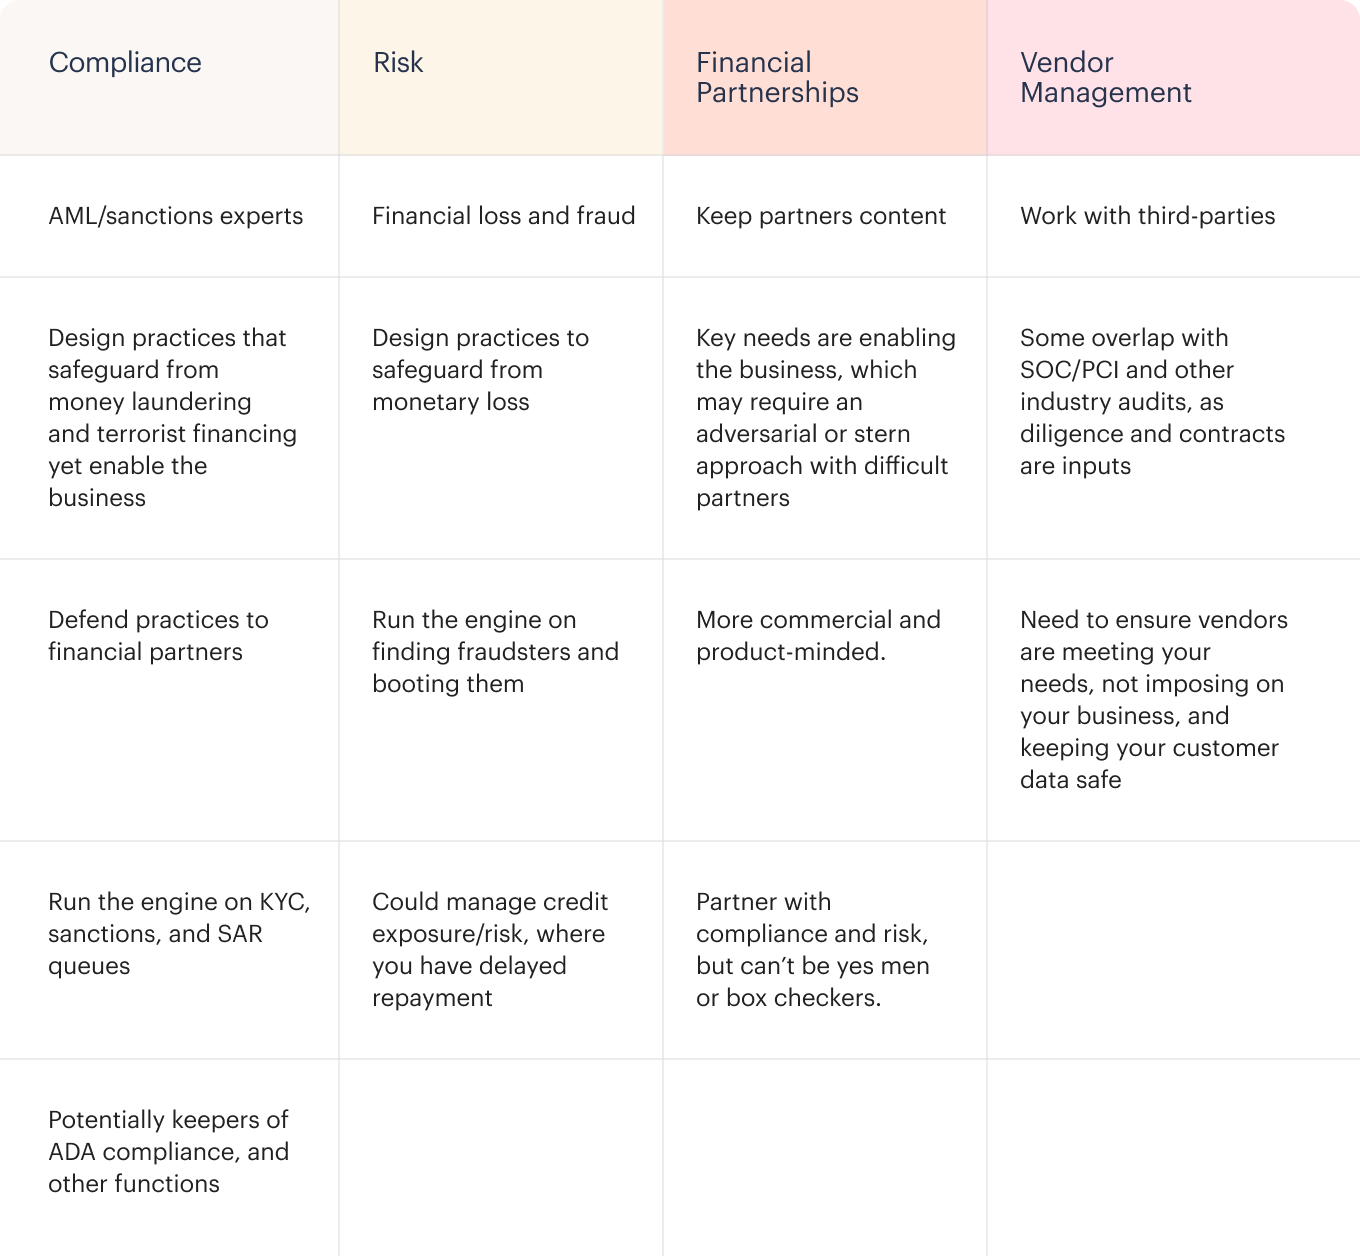
Task: Select the keeping customer data safe cell
Action: 1153,699
